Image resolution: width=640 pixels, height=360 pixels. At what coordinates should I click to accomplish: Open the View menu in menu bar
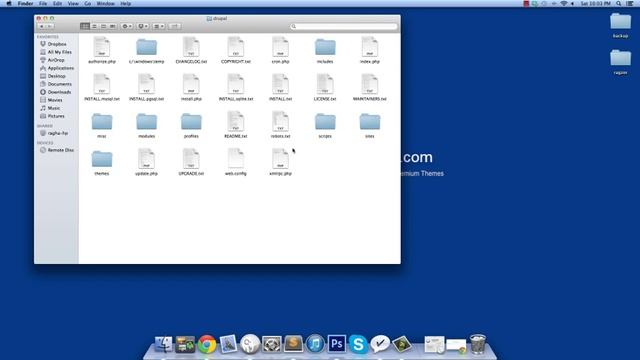coord(73,3)
